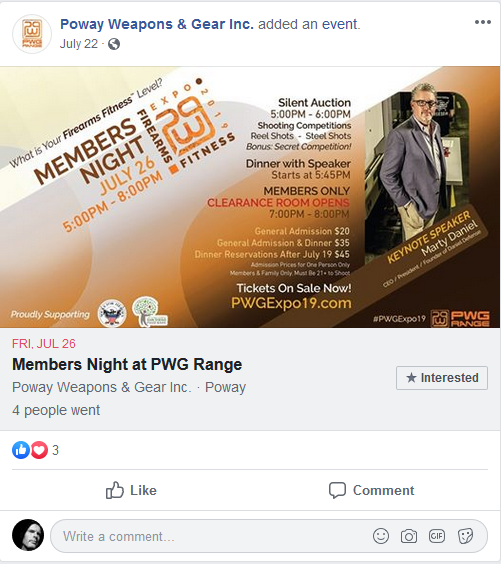Like the event post
Screen dimensions: 501x564
coord(131,490)
